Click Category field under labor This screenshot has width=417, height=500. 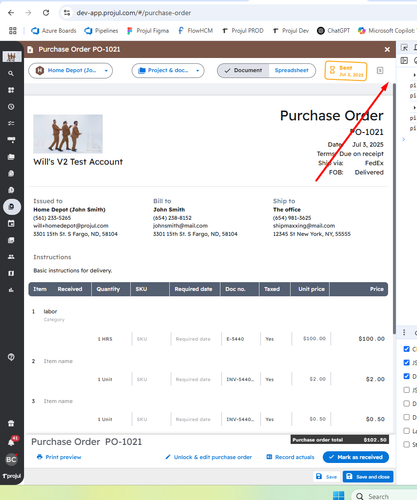click(x=54, y=320)
